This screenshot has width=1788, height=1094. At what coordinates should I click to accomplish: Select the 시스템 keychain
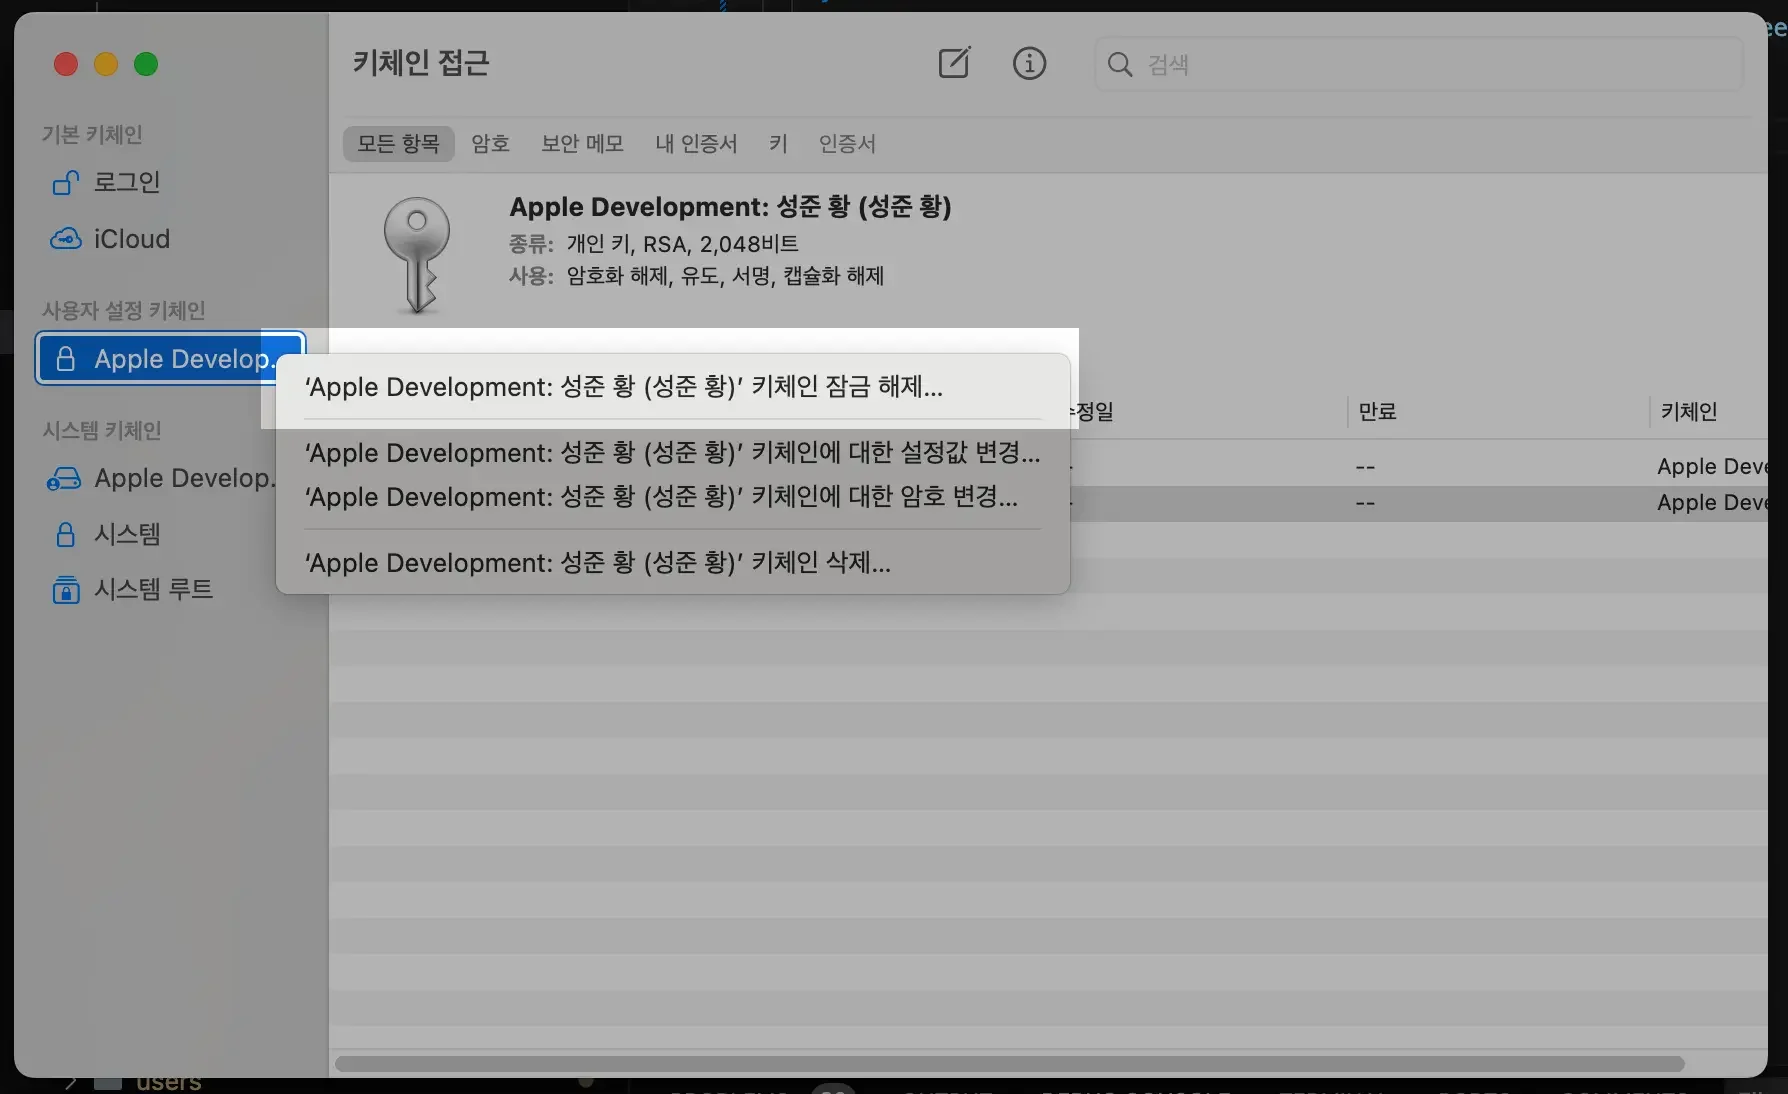point(170,534)
